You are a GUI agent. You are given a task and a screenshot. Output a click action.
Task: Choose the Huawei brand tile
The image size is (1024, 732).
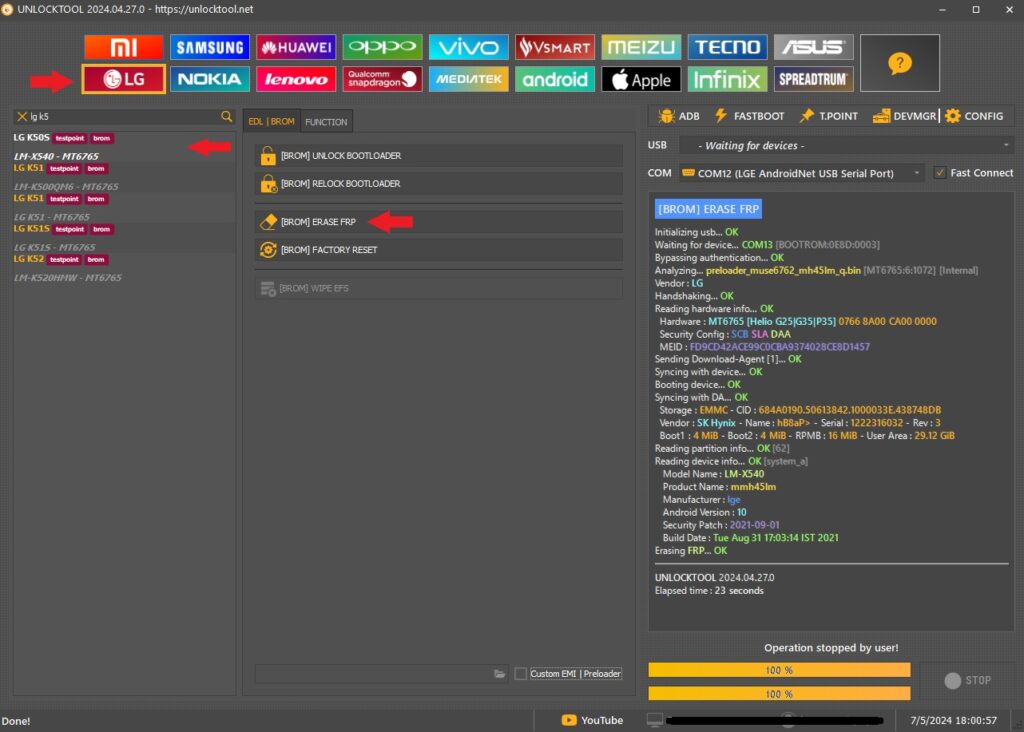296,47
